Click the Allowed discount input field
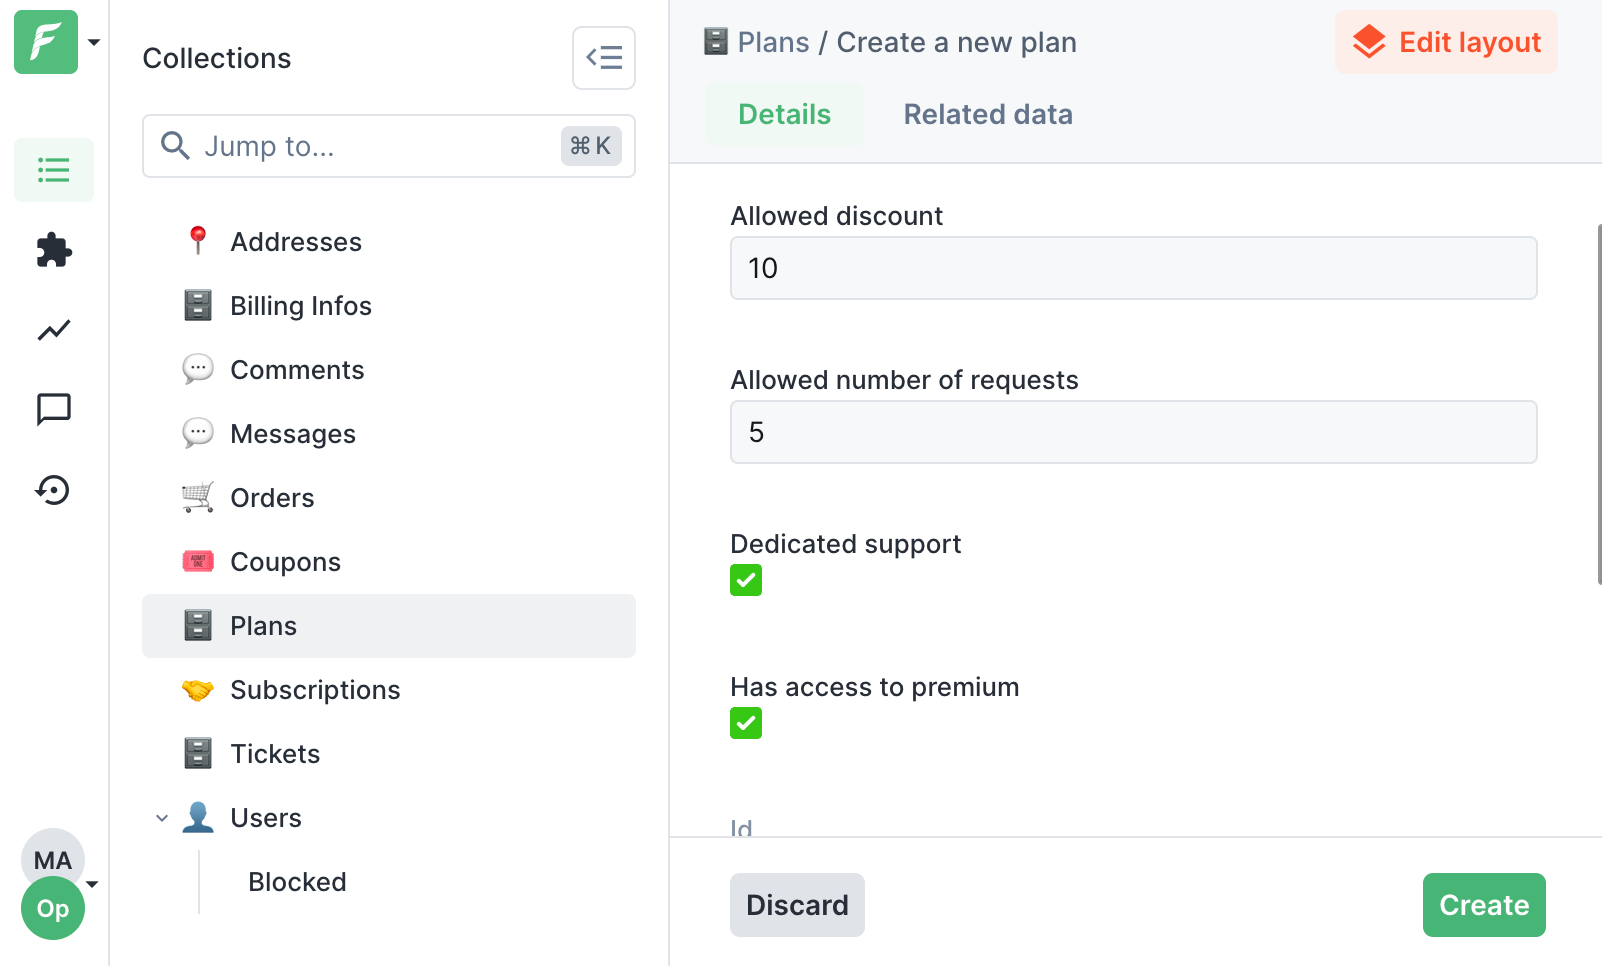1602x966 pixels. point(1133,268)
